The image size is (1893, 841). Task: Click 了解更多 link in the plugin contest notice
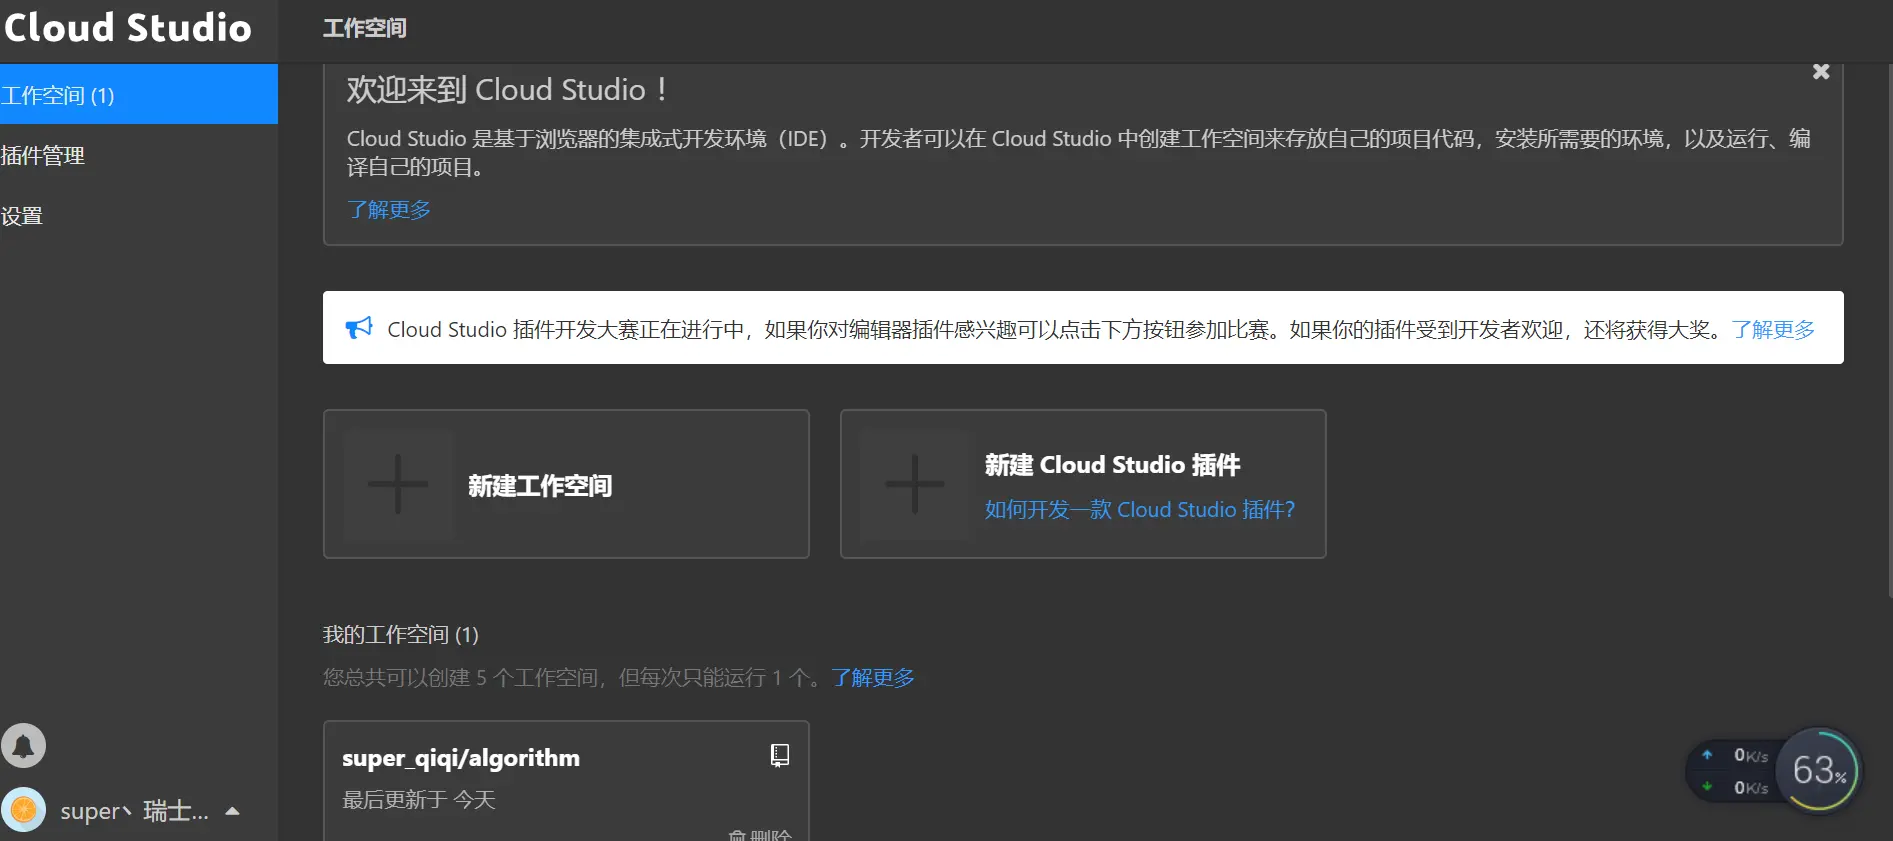coord(1773,329)
